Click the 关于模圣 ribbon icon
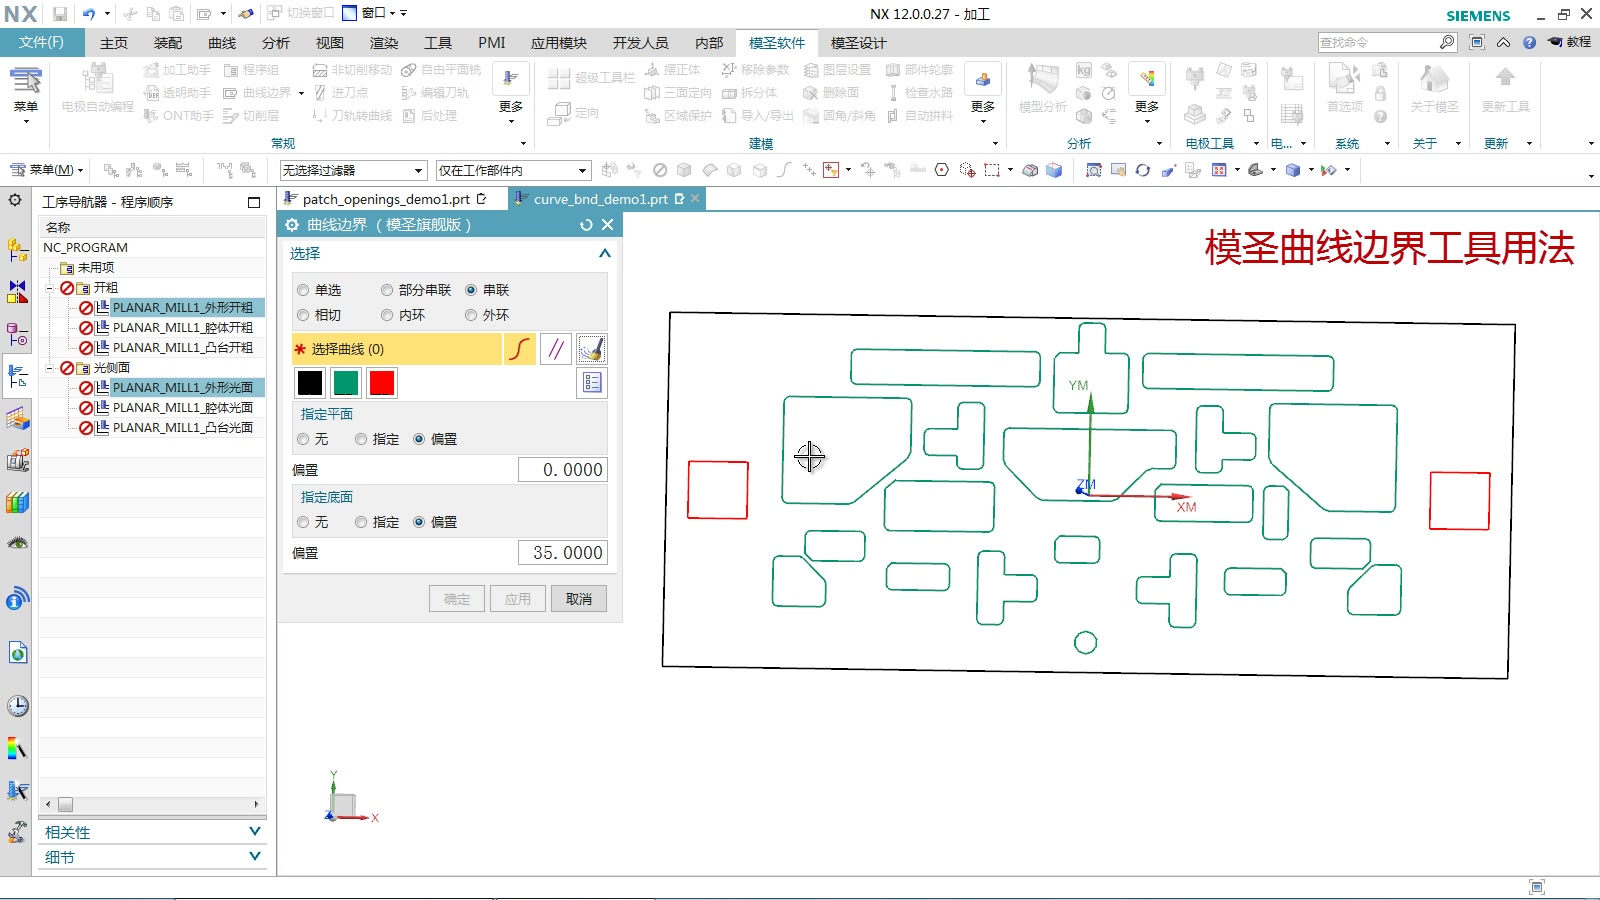 [1434, 88]
